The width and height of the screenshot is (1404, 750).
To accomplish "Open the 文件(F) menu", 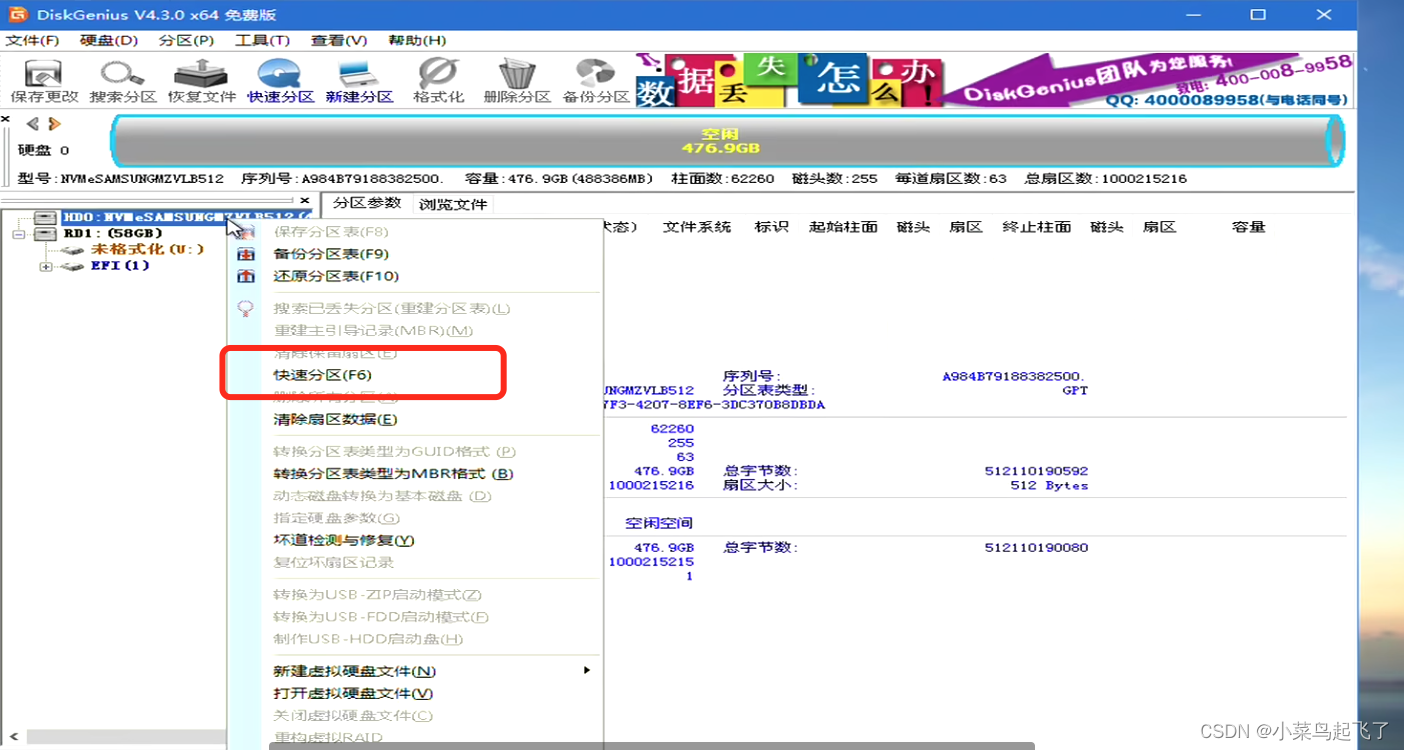I will click(32, 40).
